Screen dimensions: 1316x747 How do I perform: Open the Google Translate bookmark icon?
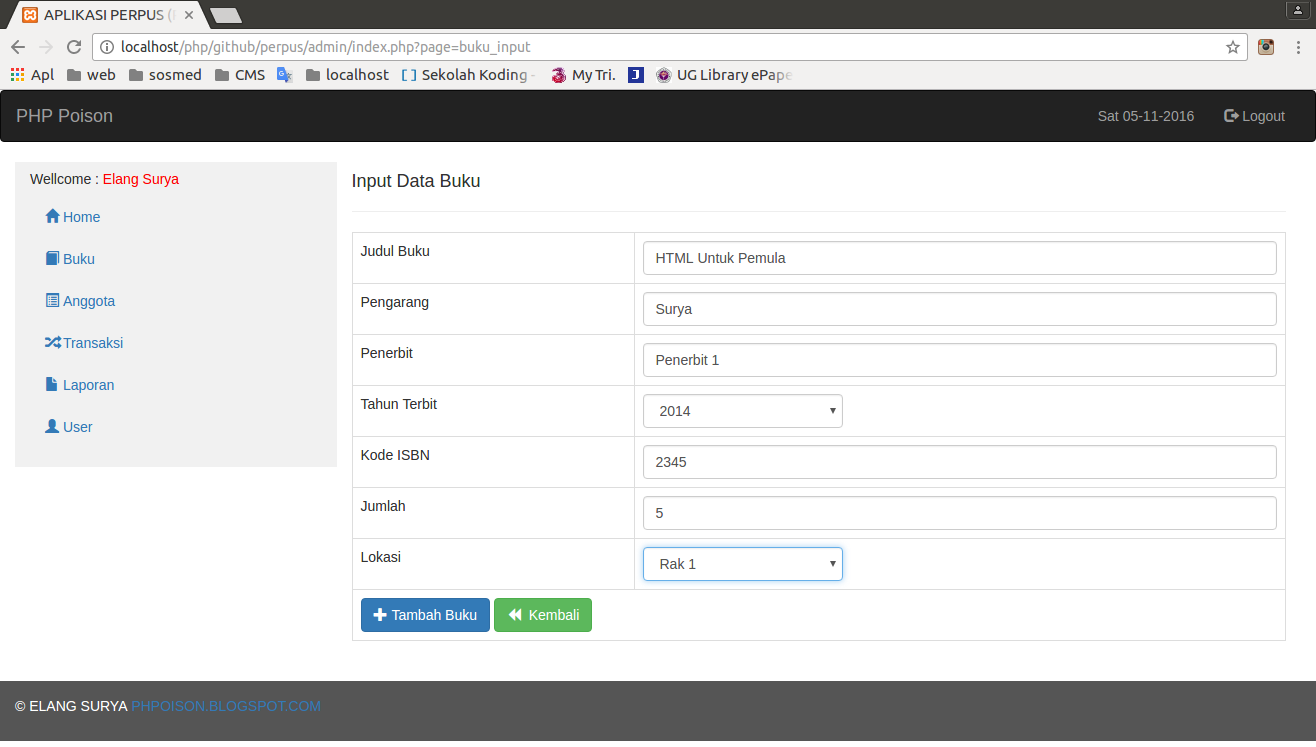(284, 74)
